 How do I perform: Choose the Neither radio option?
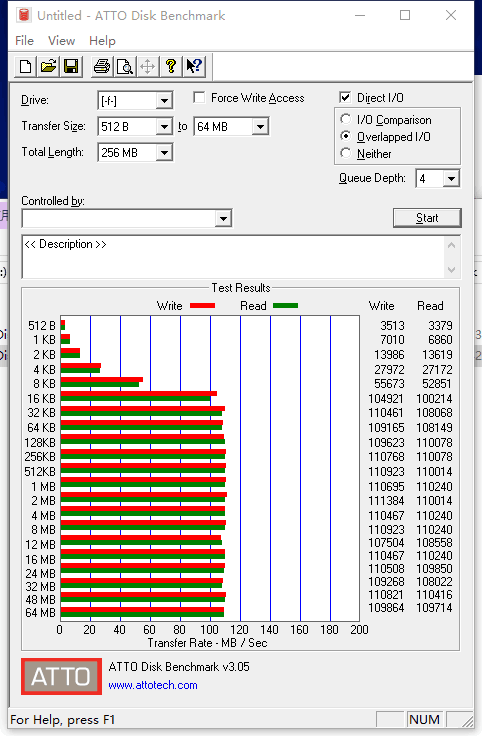pyautogui.click(x=346, y=153)
